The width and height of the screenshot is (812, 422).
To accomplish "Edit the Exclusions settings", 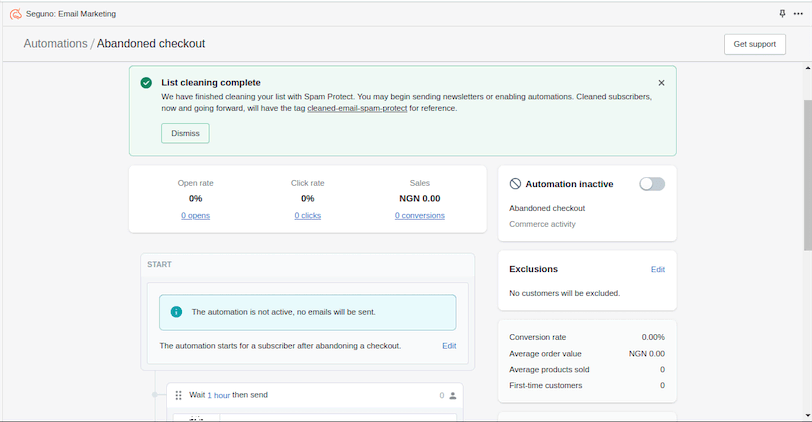I will coord(657,269).
